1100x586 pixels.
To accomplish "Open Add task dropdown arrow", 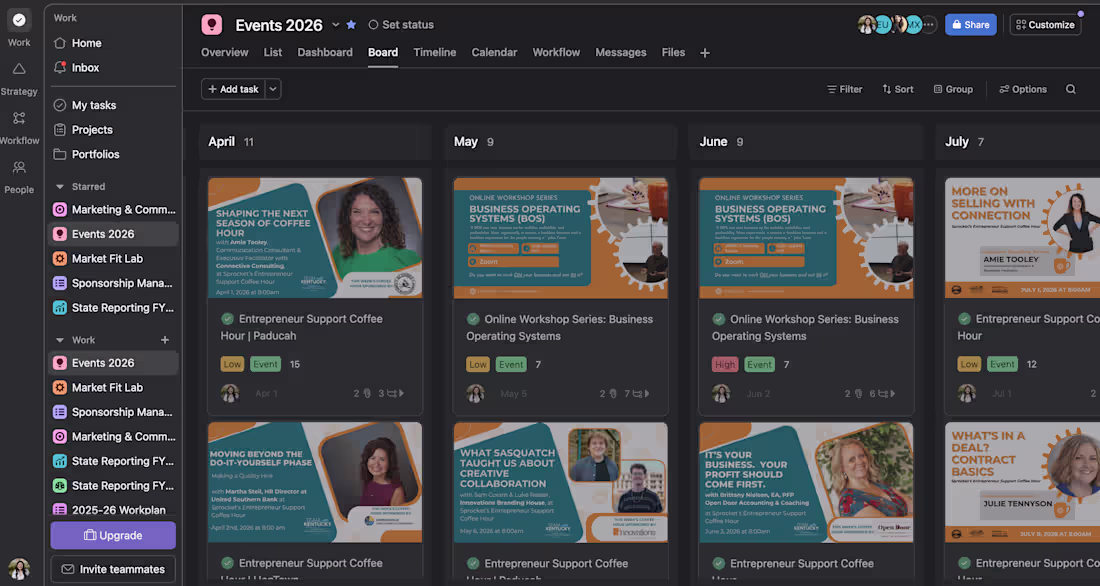I will click(273, 89).
